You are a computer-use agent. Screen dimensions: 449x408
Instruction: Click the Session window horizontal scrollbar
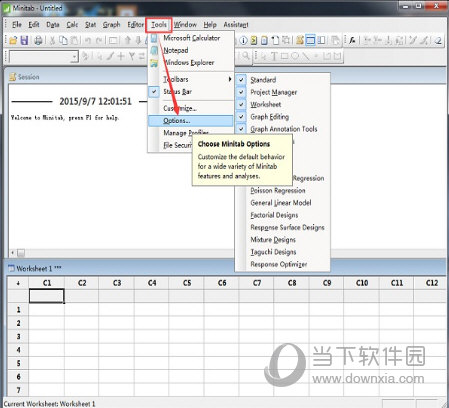pos(122,253)
